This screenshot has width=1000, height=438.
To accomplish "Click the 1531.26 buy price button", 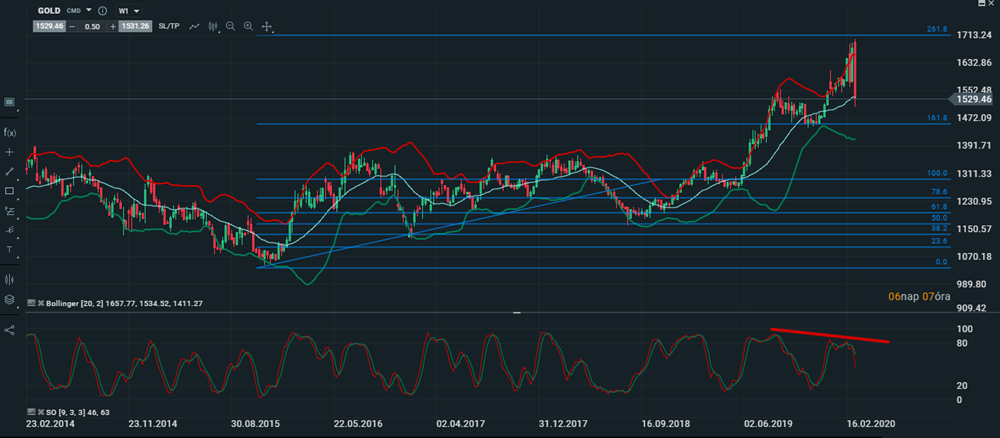I will (136, 26).
